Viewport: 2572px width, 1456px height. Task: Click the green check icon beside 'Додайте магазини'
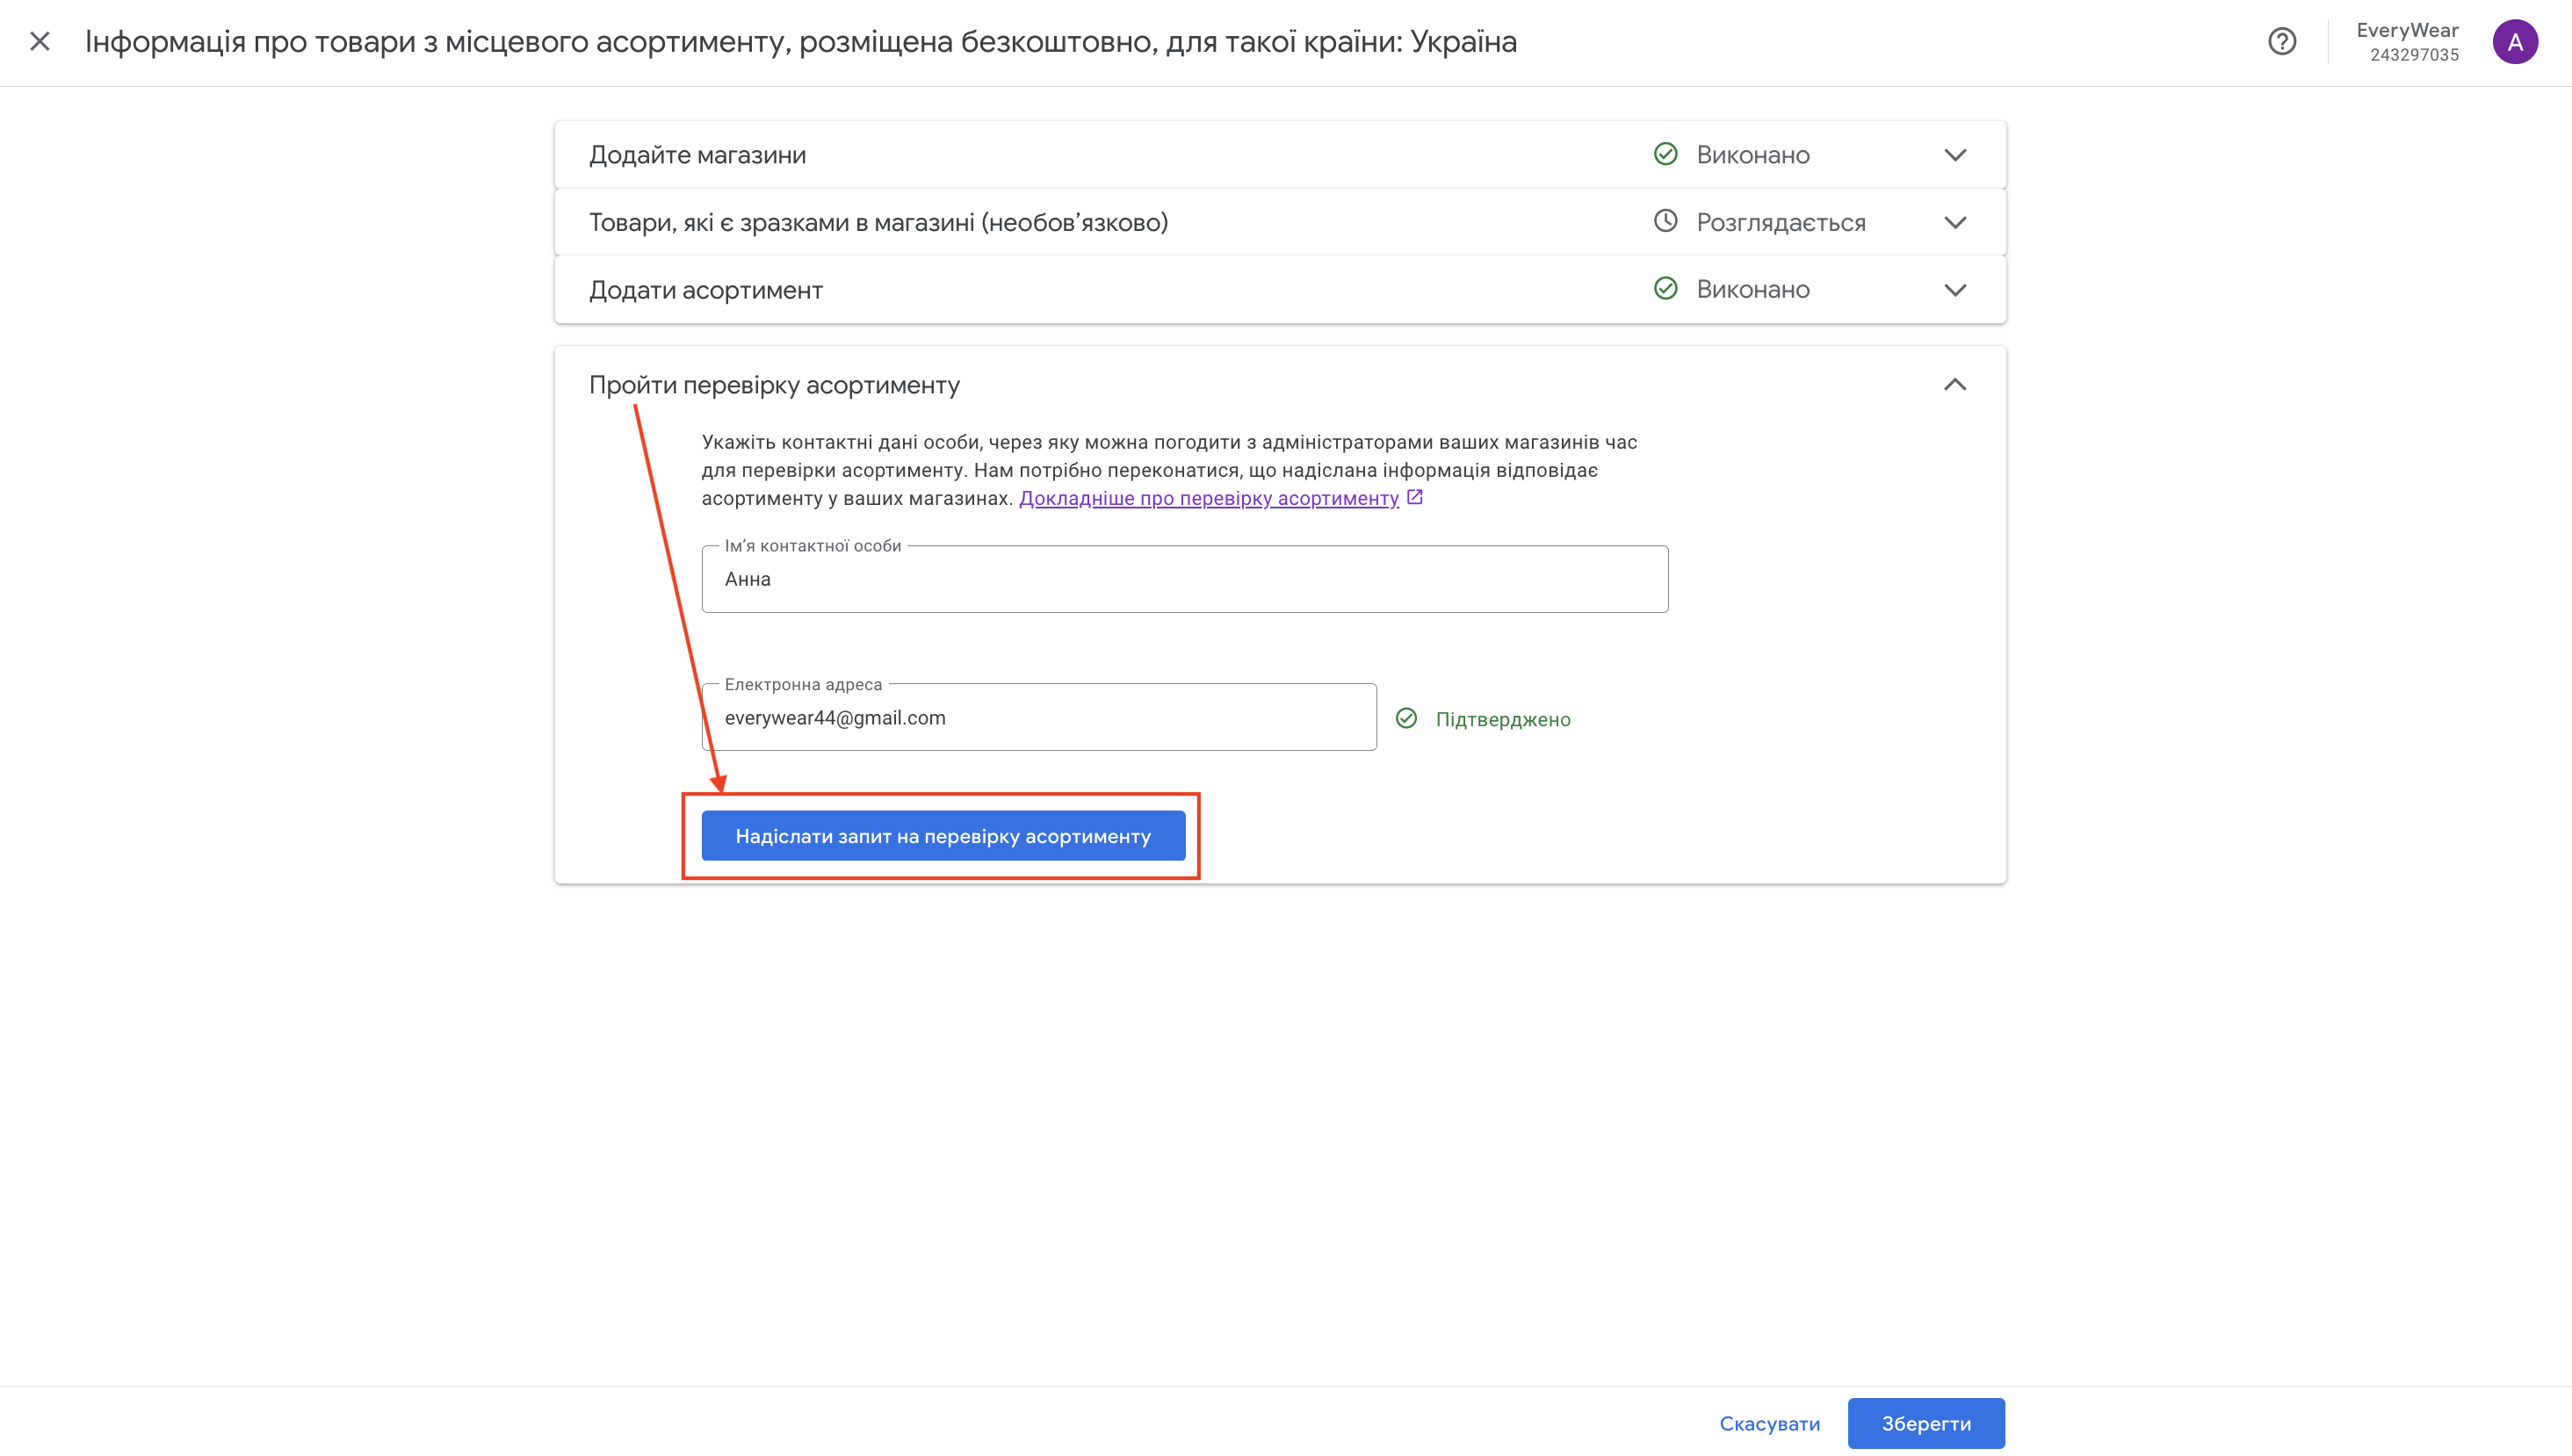1665,154
